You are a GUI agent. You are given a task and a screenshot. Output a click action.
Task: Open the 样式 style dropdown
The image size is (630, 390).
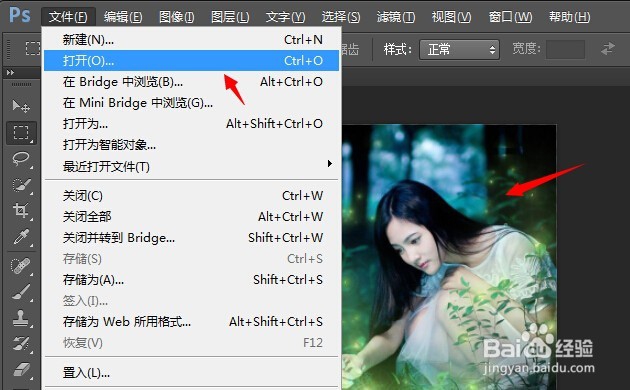[459, 49]
